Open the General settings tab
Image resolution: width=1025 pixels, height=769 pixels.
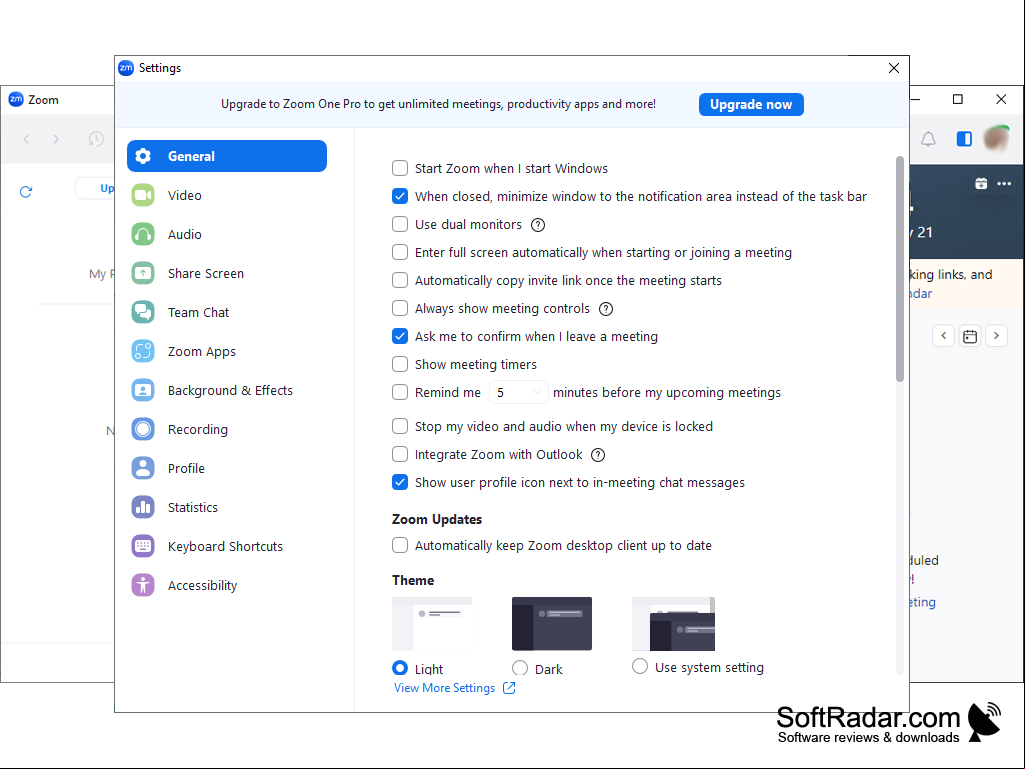pos(227,156)
